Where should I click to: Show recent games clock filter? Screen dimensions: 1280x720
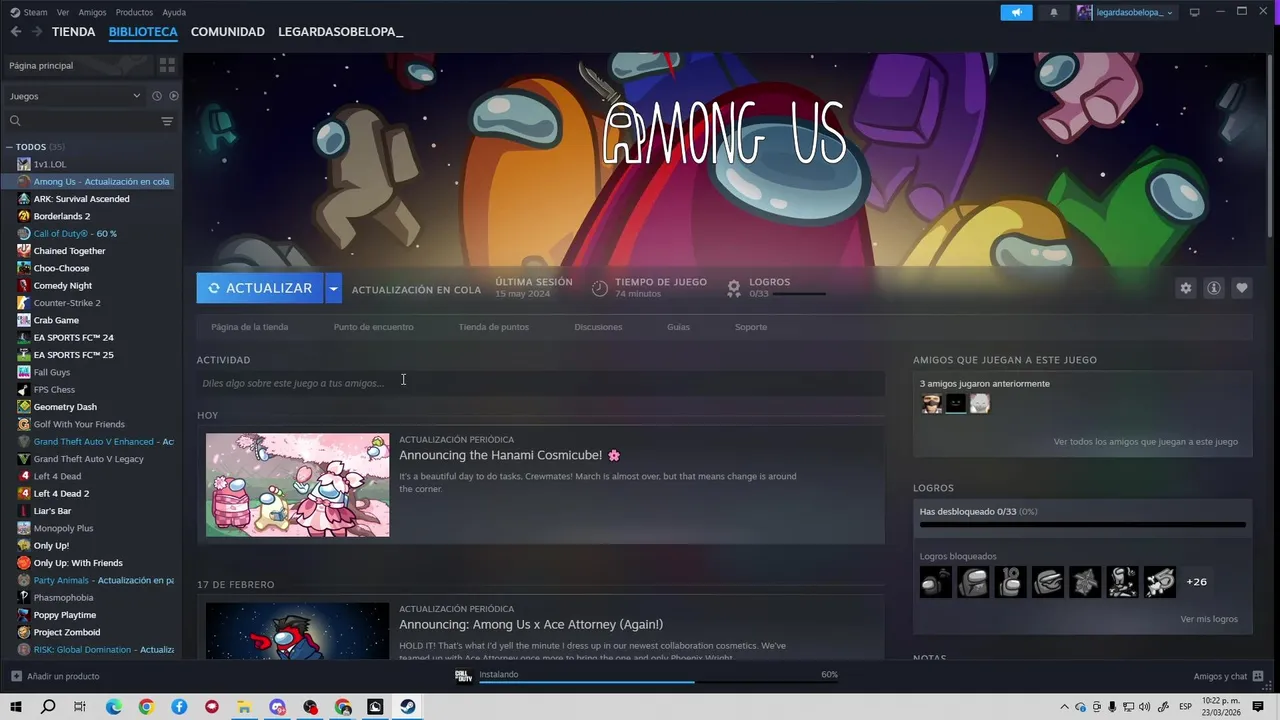coord(156,96)
